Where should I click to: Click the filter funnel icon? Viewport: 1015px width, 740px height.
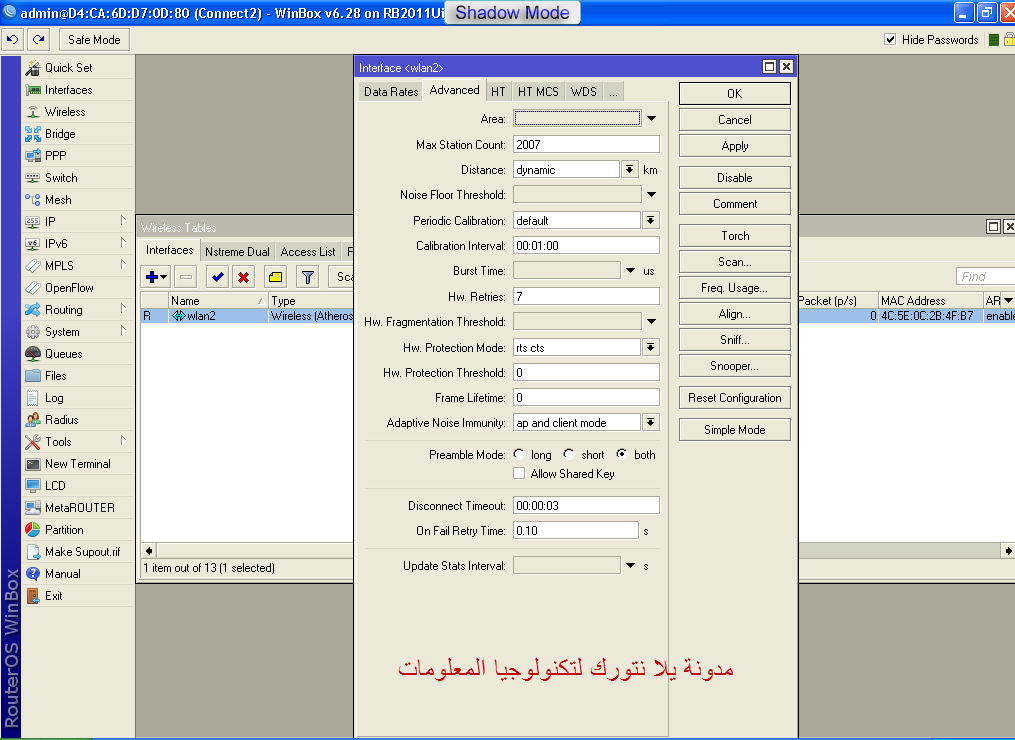tap(308, 277)
